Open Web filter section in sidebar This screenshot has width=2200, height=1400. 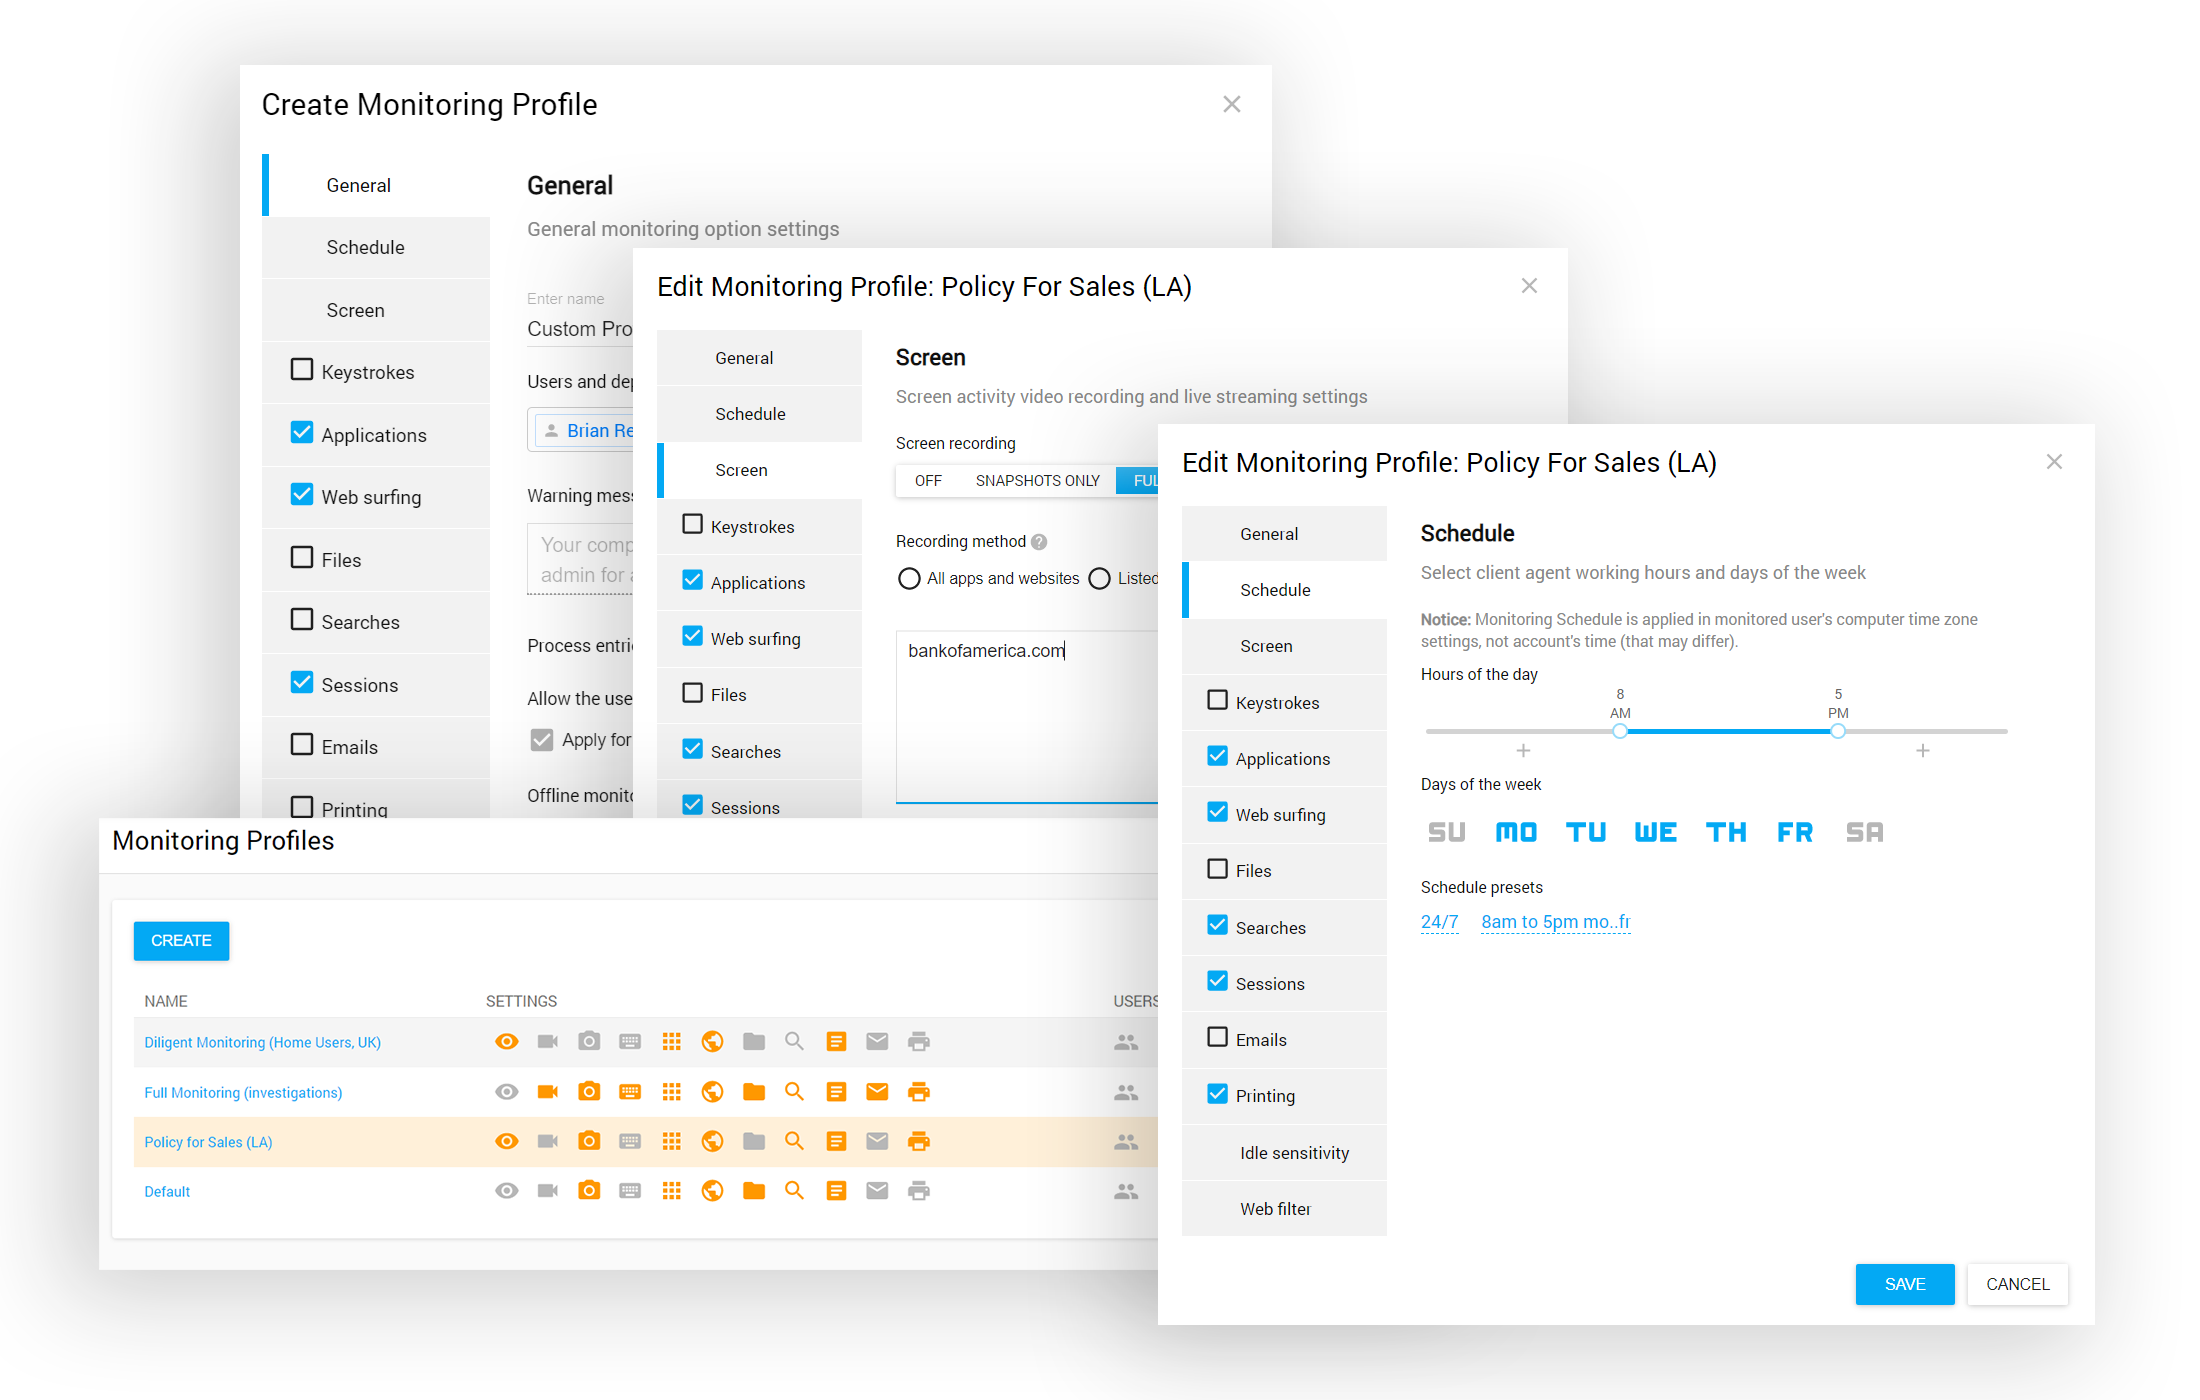point(1275,1209)
